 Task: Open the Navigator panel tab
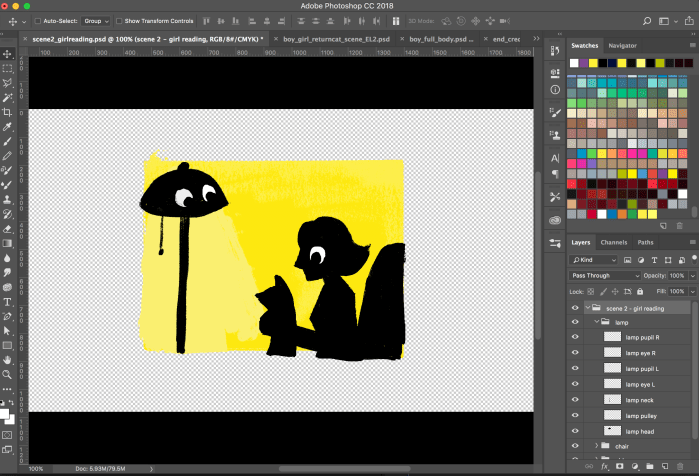coord(622,45)
